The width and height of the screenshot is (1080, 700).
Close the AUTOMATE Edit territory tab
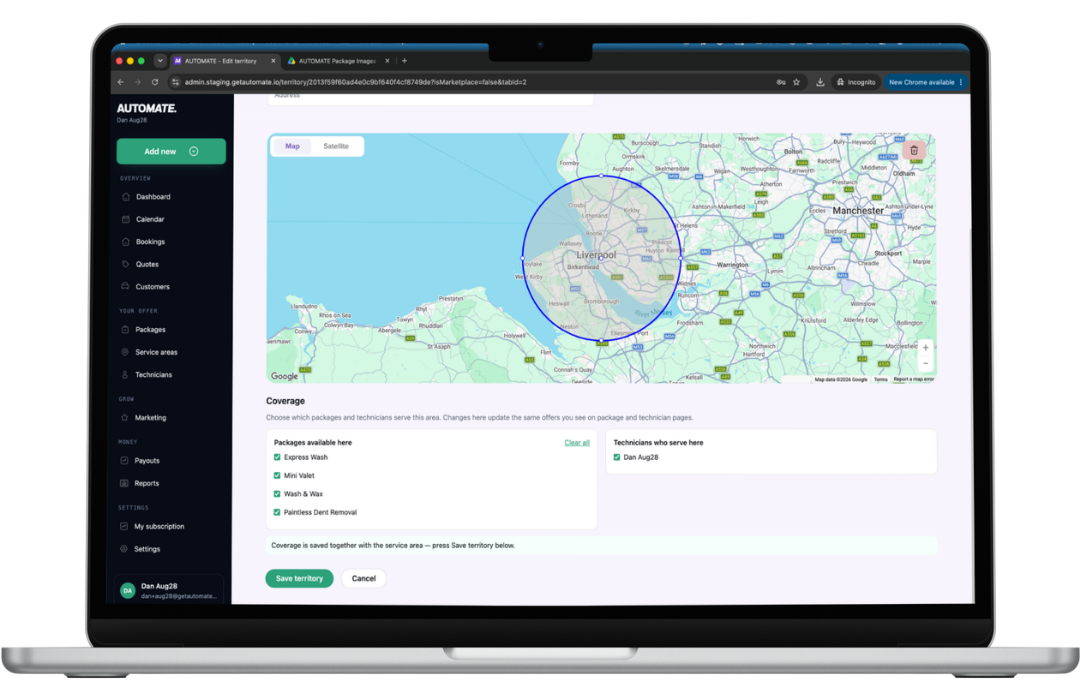click(x=273, y=61)
